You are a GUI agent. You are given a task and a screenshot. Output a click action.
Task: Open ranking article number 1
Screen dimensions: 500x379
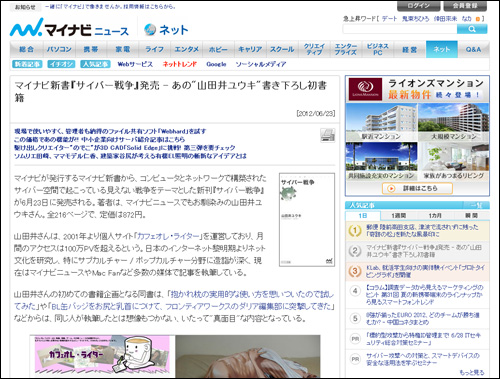[x=422, y=231]
